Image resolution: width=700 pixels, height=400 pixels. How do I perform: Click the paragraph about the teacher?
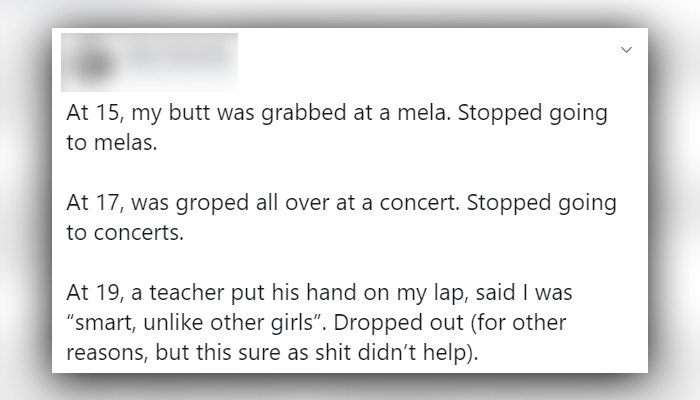point(319,322)
